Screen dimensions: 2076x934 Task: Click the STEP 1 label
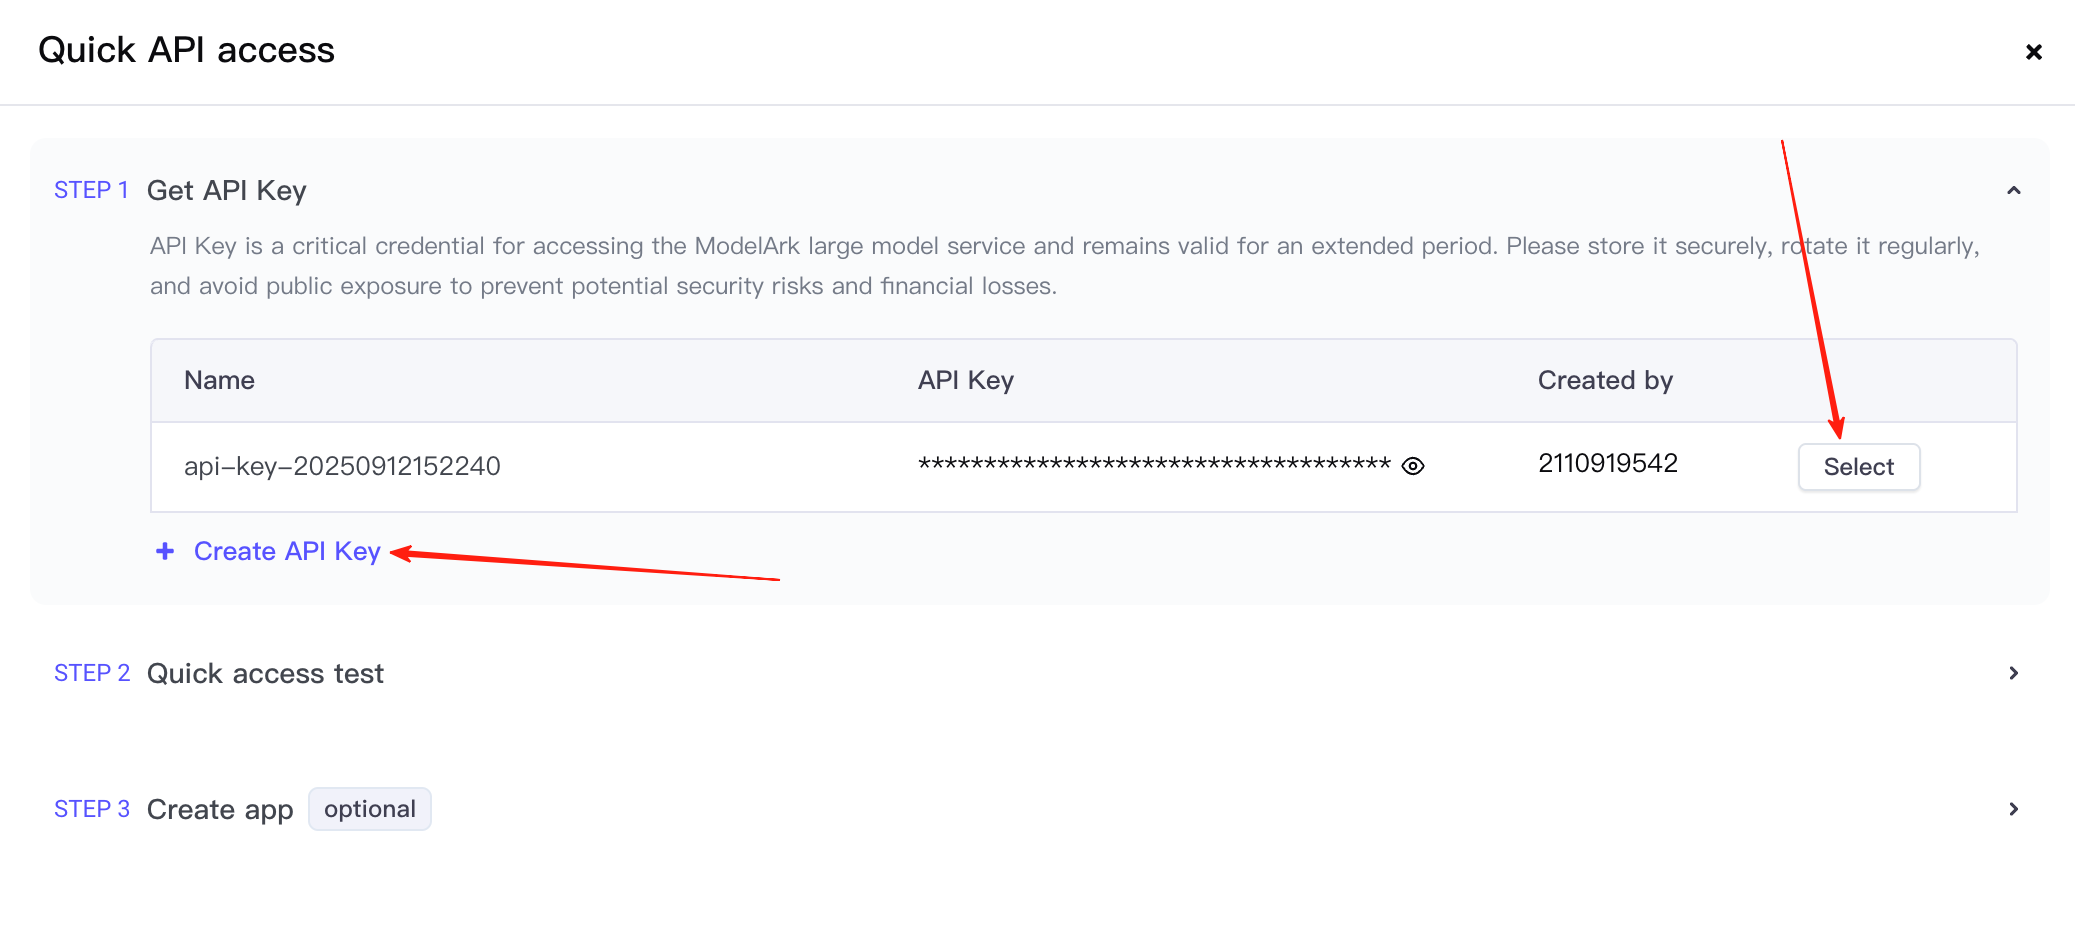coord(91,191)
